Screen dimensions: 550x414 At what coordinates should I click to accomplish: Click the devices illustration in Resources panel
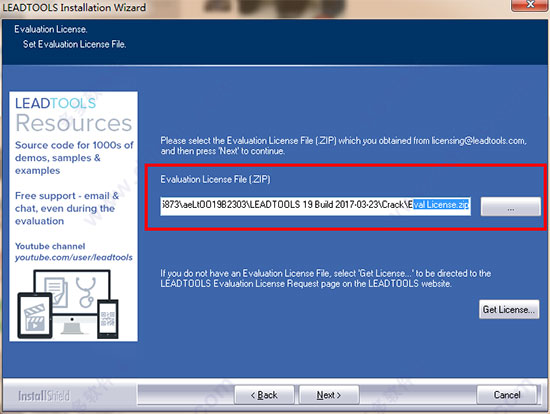[68, 304]
